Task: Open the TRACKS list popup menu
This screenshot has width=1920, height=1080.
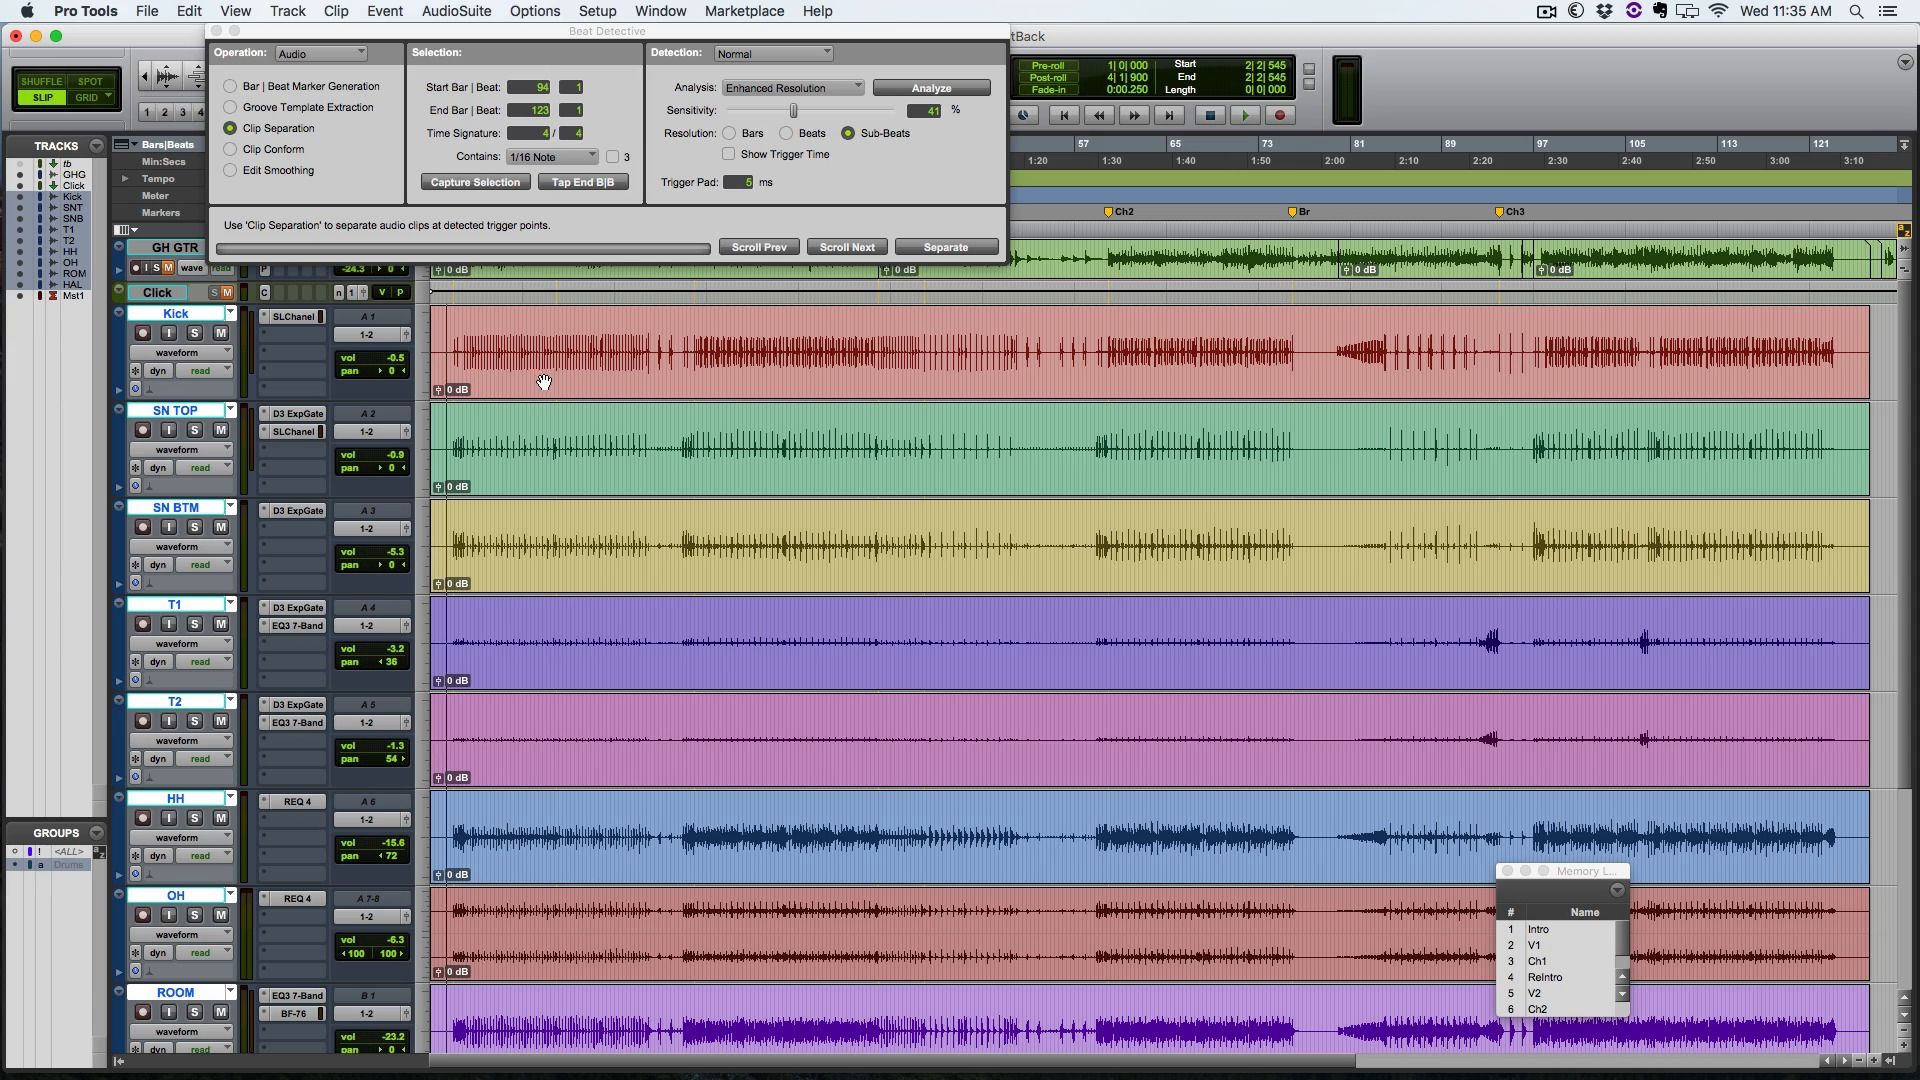Action: click(96, 146)
